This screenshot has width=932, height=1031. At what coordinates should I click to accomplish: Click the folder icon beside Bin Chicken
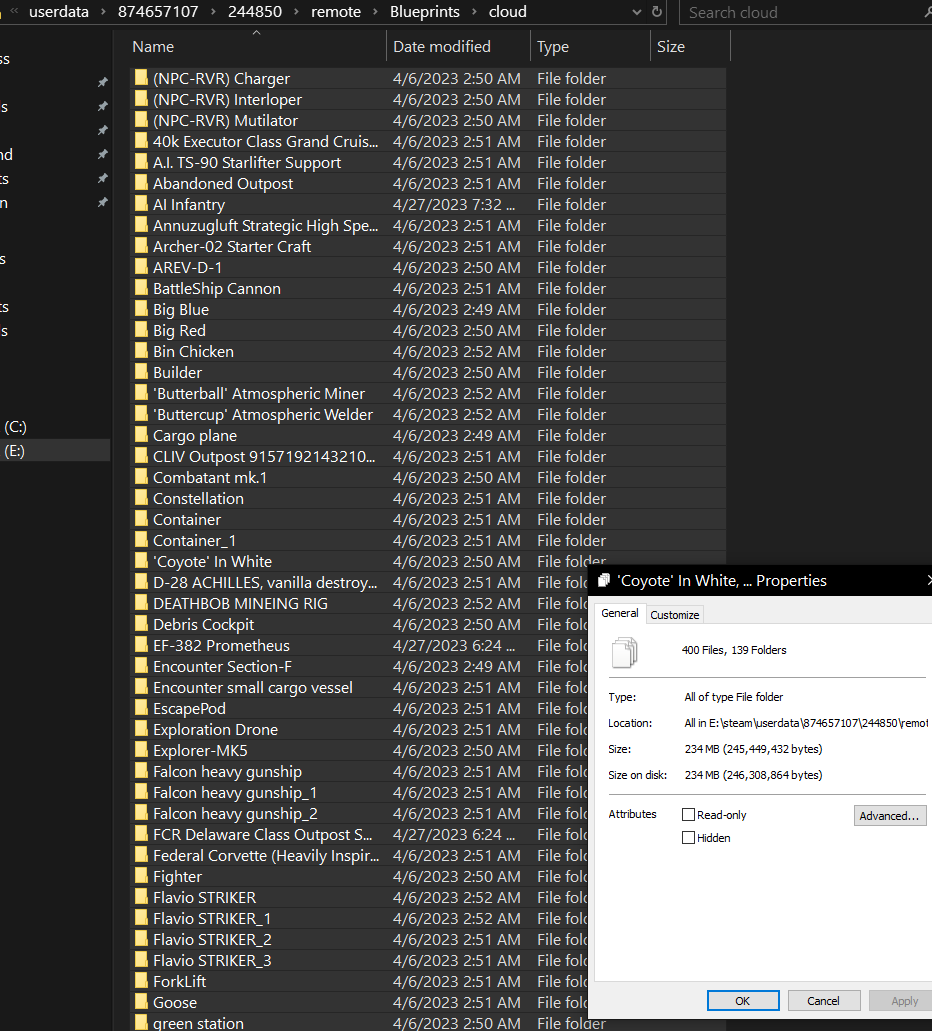(141, 351)
